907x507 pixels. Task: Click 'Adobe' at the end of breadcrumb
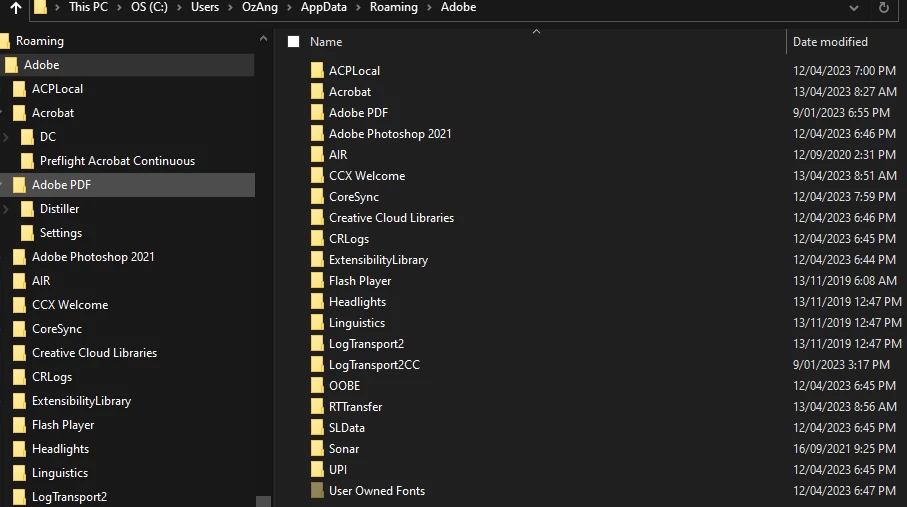458,8
